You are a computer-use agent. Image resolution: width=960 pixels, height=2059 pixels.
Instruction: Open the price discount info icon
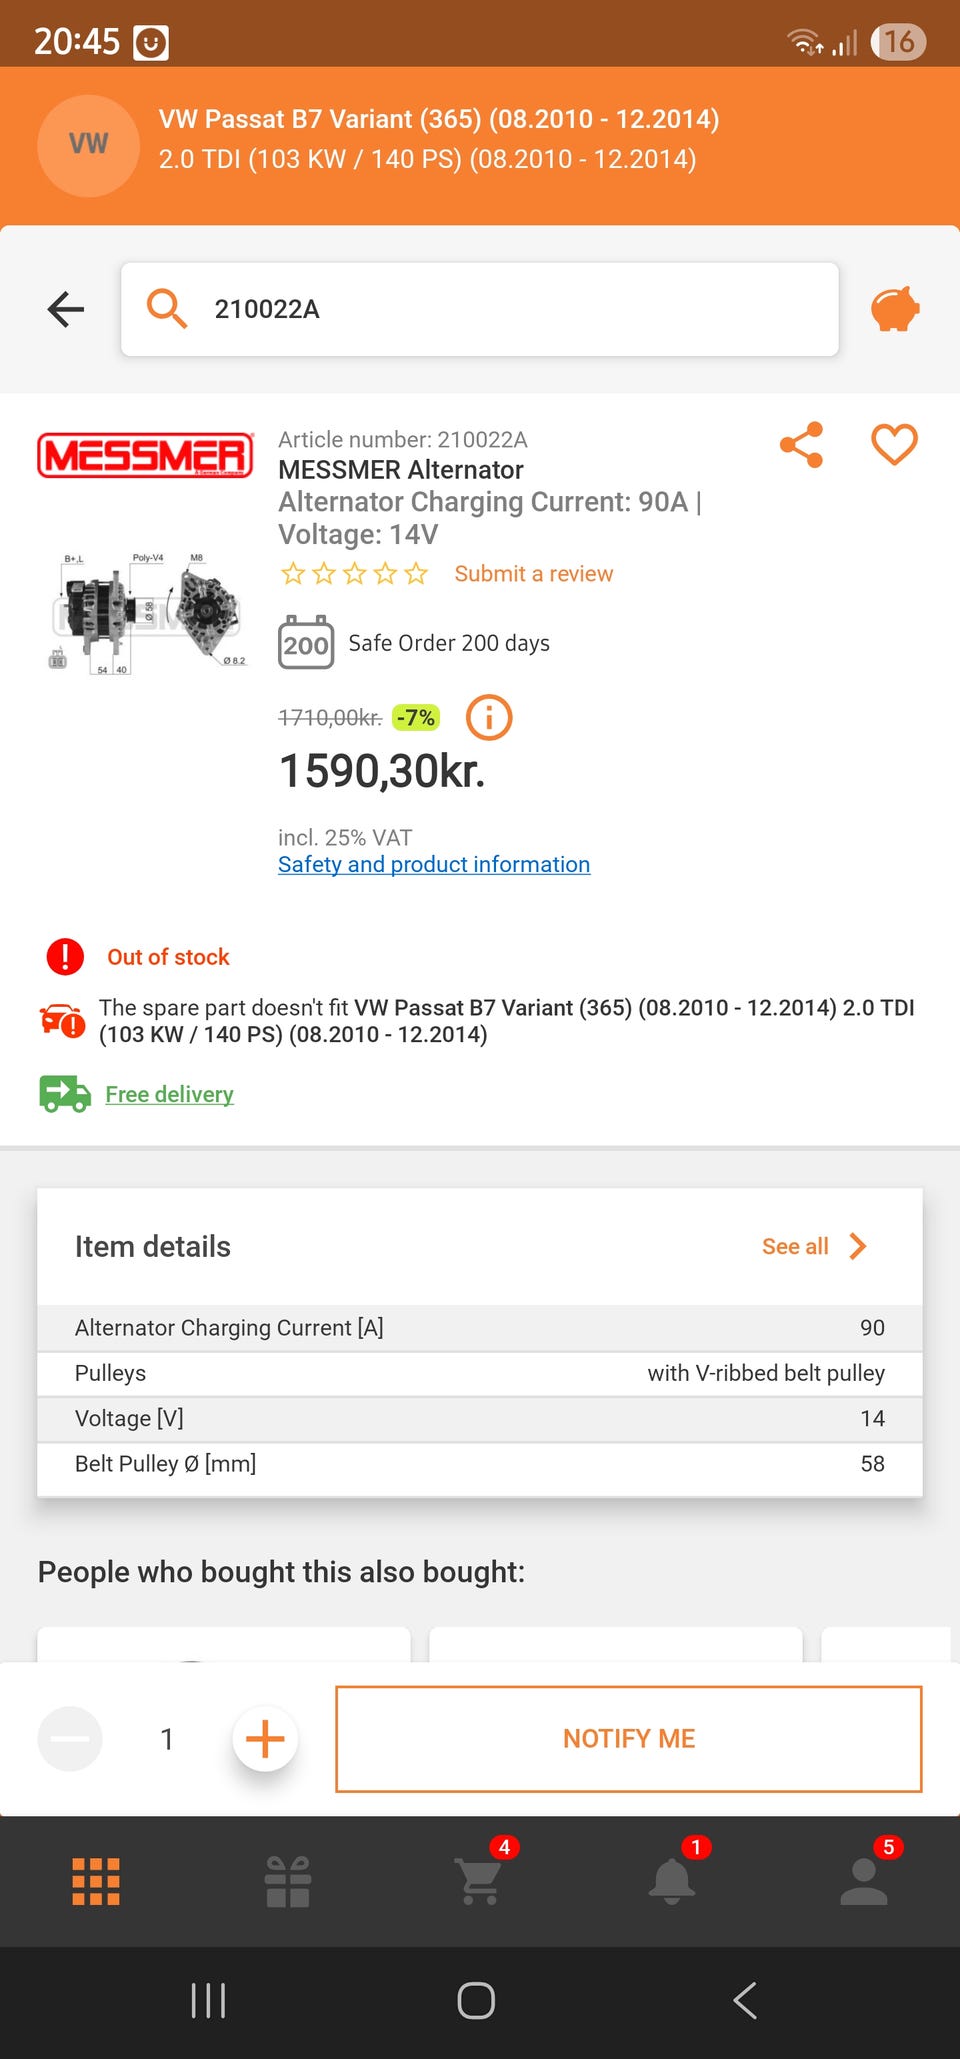coord(489,718)
